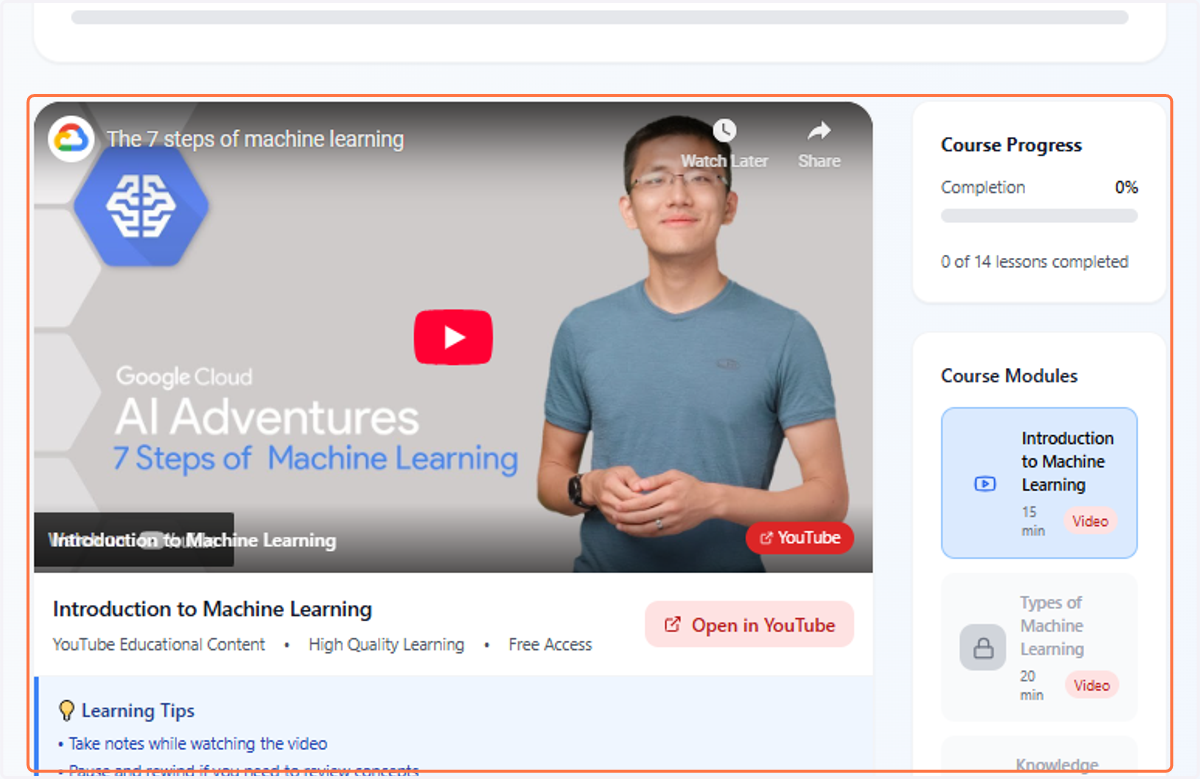The height and width of the screenshot is (779, 1200).
Task: Select Introduction to Machine Learning module
Action: [1039, 483]
